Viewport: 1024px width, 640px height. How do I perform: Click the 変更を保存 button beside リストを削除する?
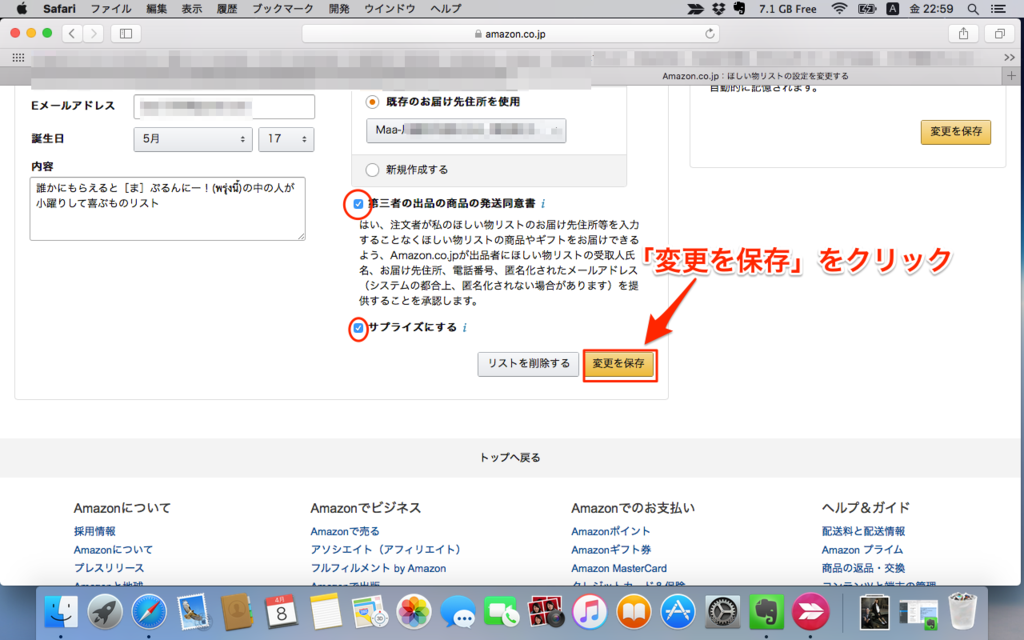click(618, 364)
